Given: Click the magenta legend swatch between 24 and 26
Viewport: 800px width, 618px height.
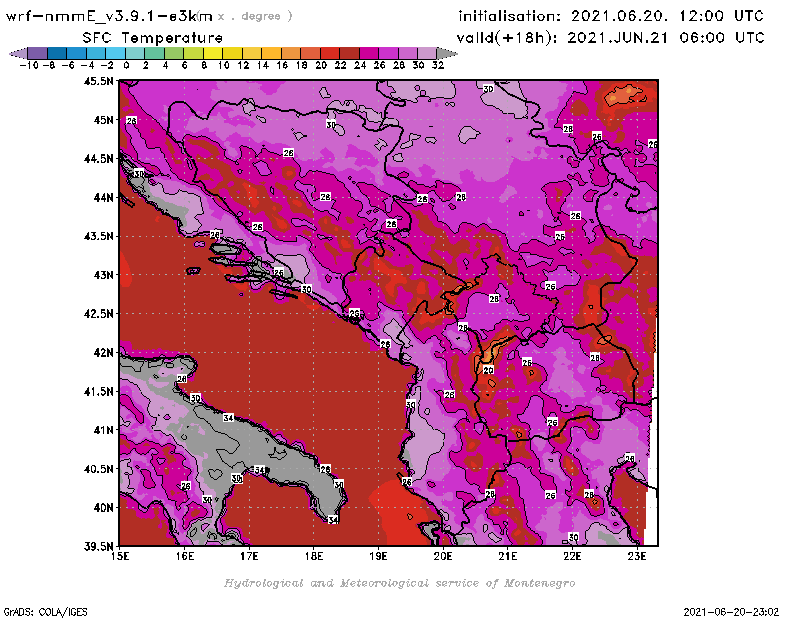Looking at the screenshot, I should (x=369, y=54).
